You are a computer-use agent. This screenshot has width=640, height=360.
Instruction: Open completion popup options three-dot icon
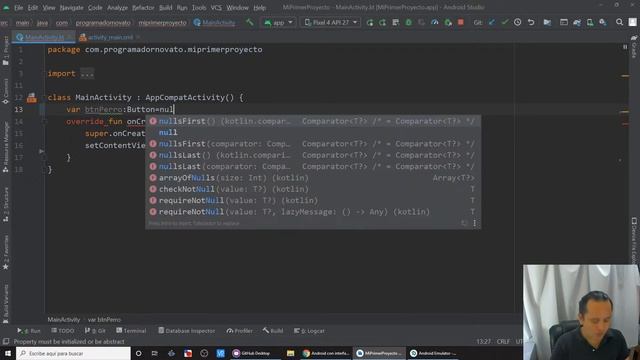(x=474, y=223)
